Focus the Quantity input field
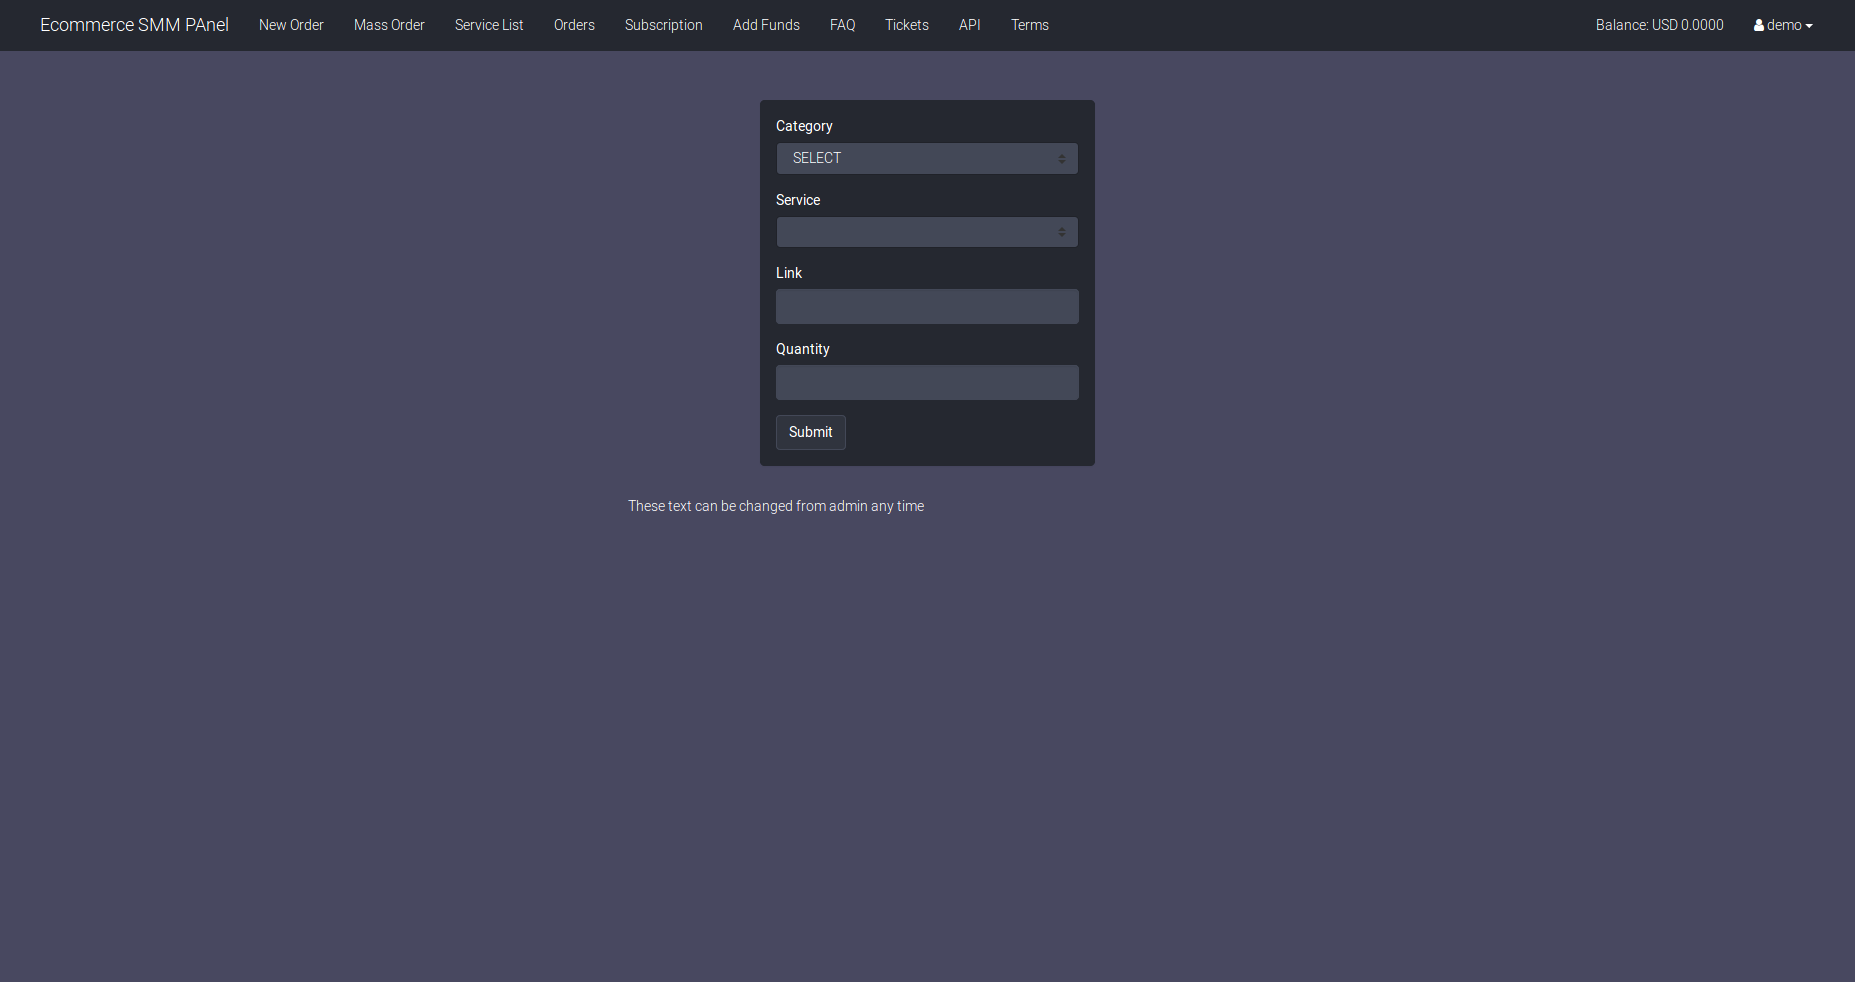 pyautogui.click(x=926, y=383)
